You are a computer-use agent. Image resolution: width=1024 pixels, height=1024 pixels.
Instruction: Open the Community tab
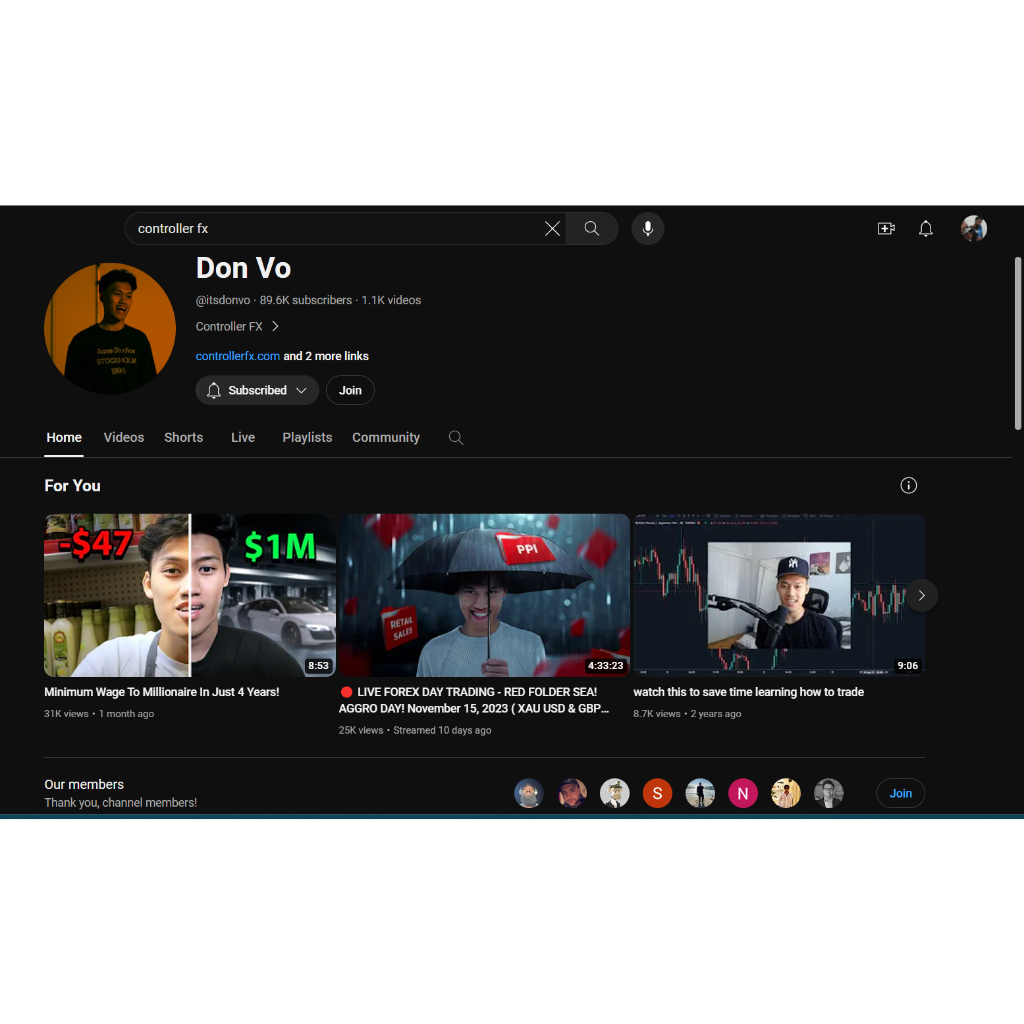point(386,438)
